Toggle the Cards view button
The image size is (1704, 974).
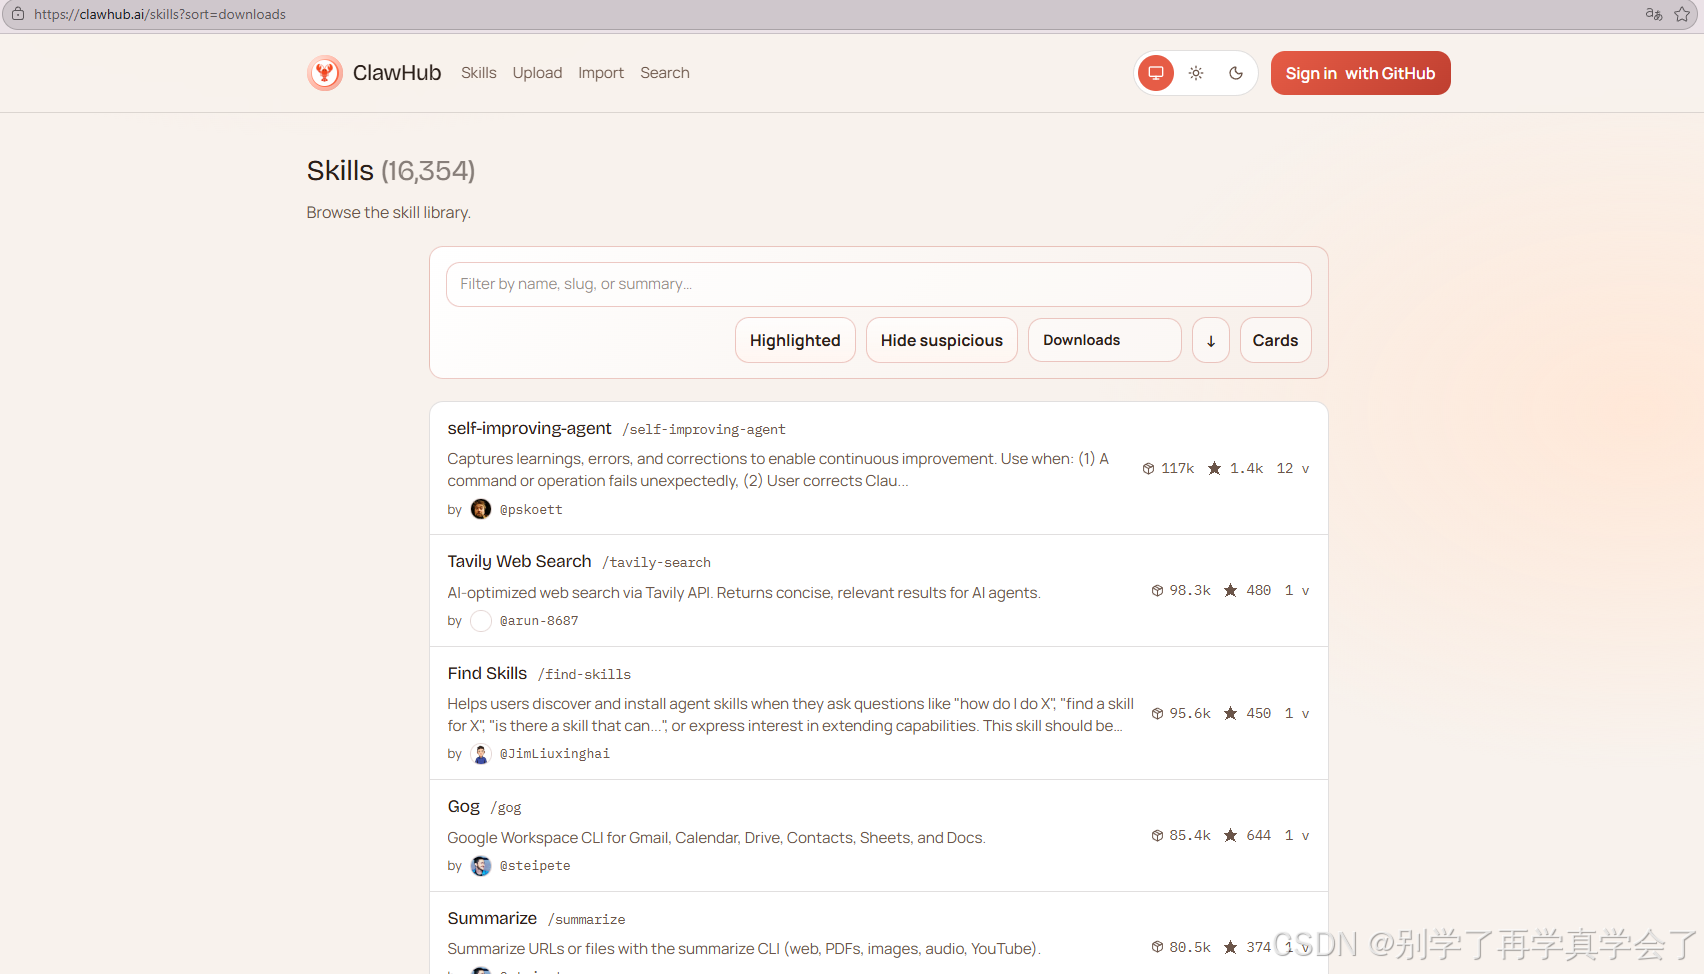tap(1275, 340)
